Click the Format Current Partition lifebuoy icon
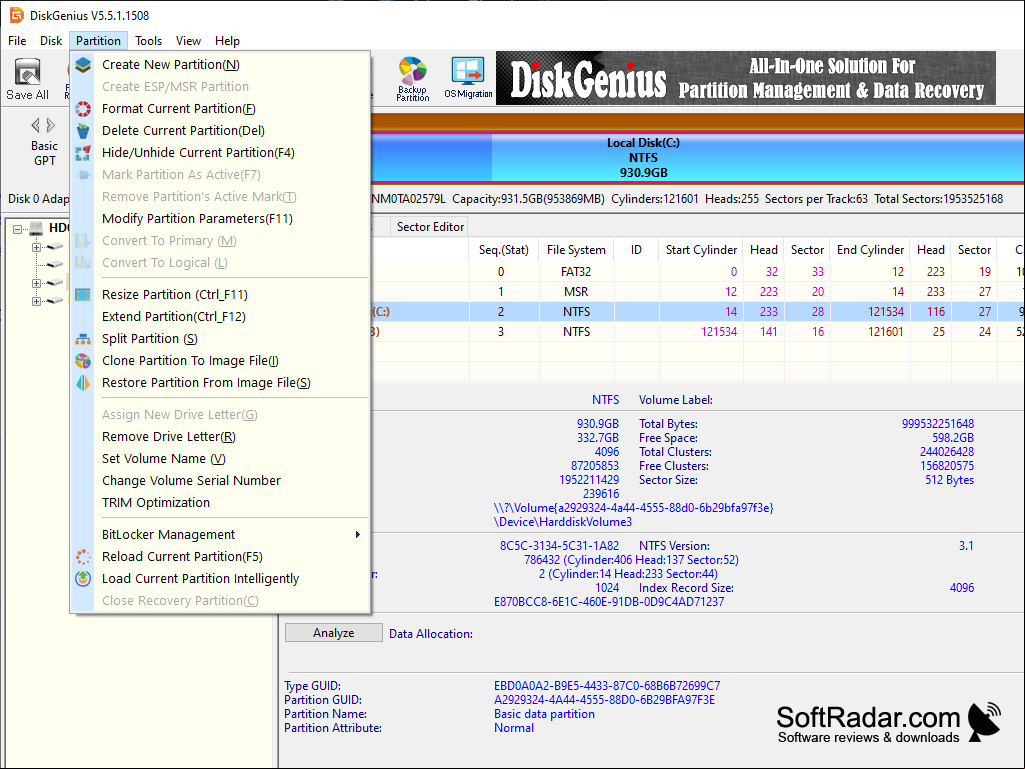Screen dimensions: 1025x769 [83, 109]
